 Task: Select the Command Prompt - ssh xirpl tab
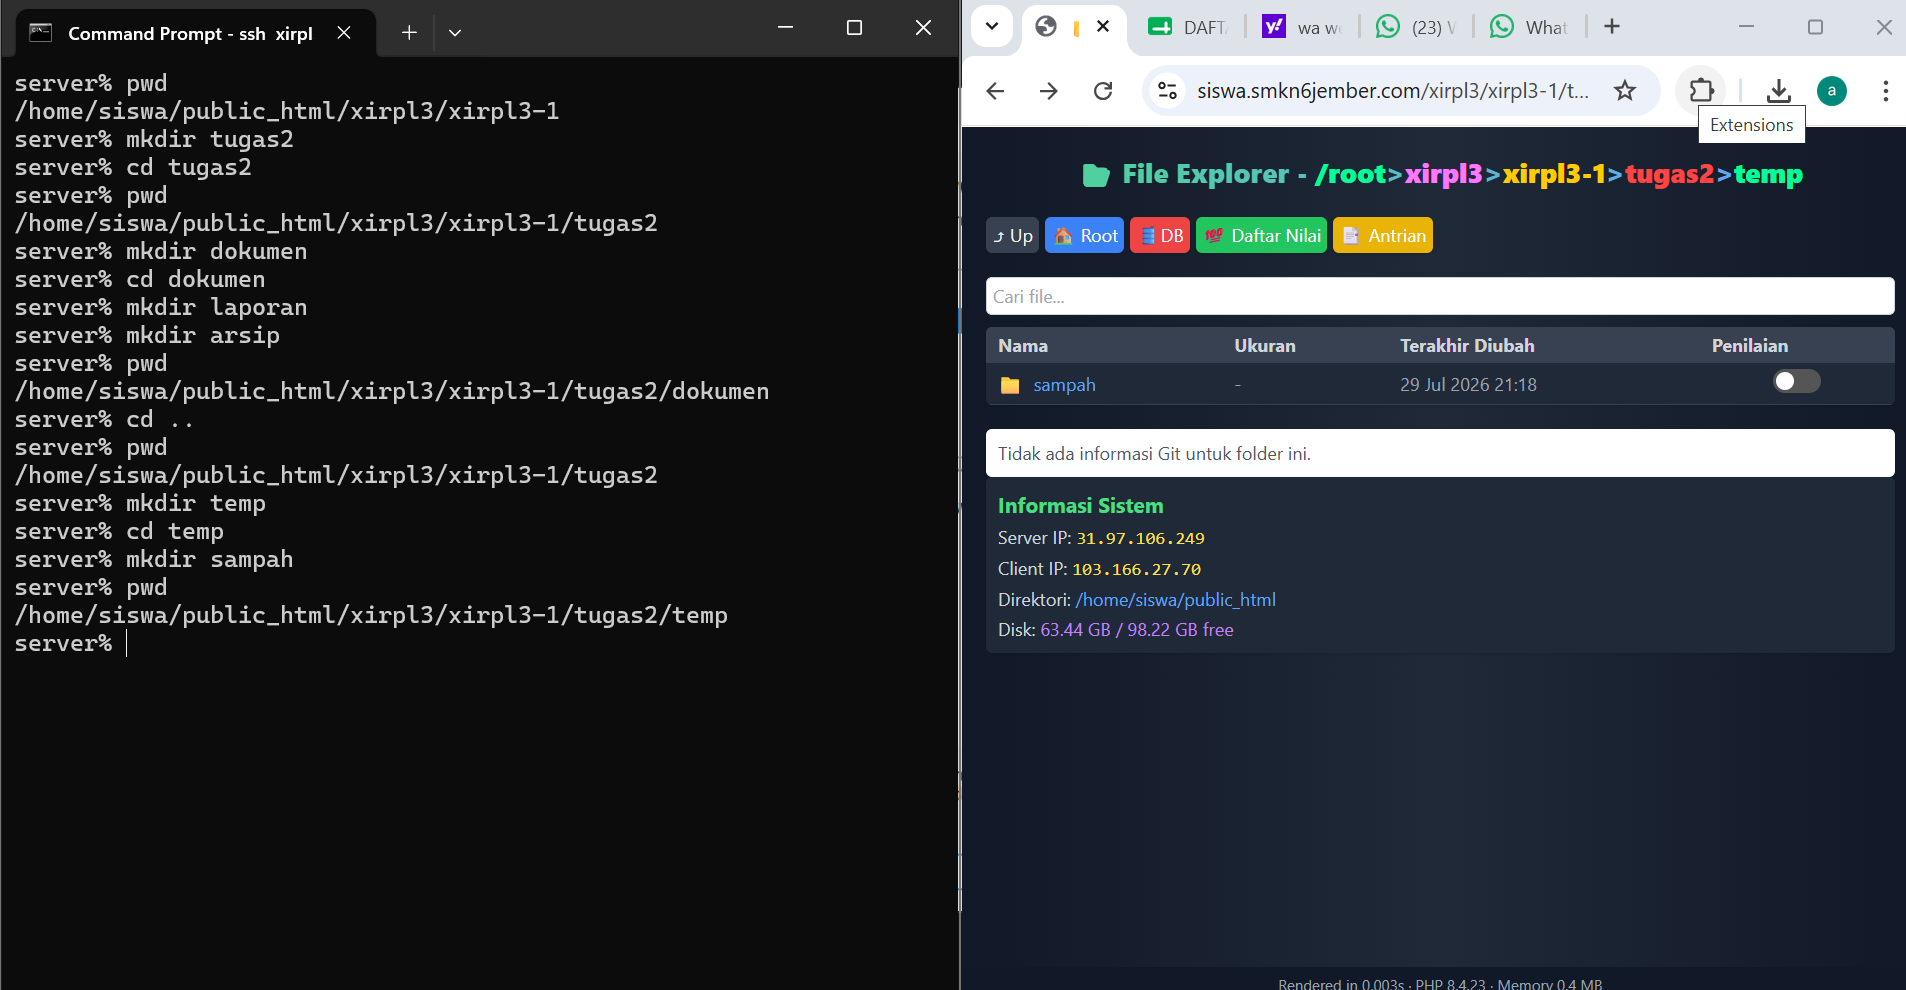click(x=197, y=33)
